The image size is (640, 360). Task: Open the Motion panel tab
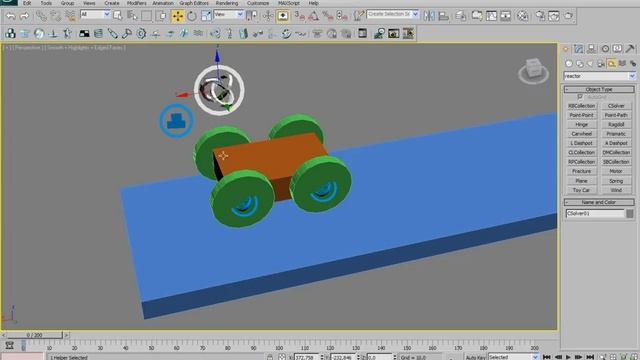[604, 49]
